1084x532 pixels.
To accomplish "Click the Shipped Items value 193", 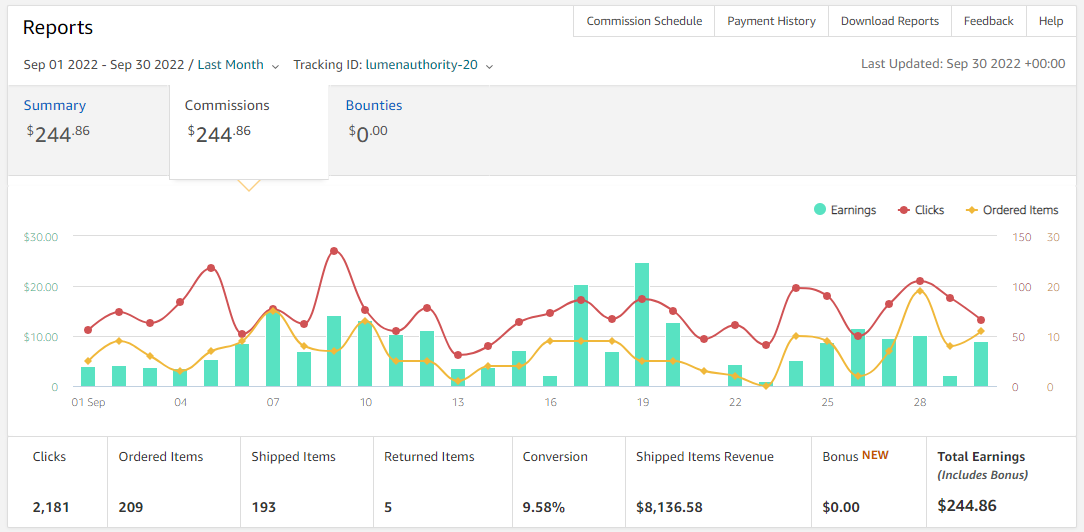I will click(263, 507).
